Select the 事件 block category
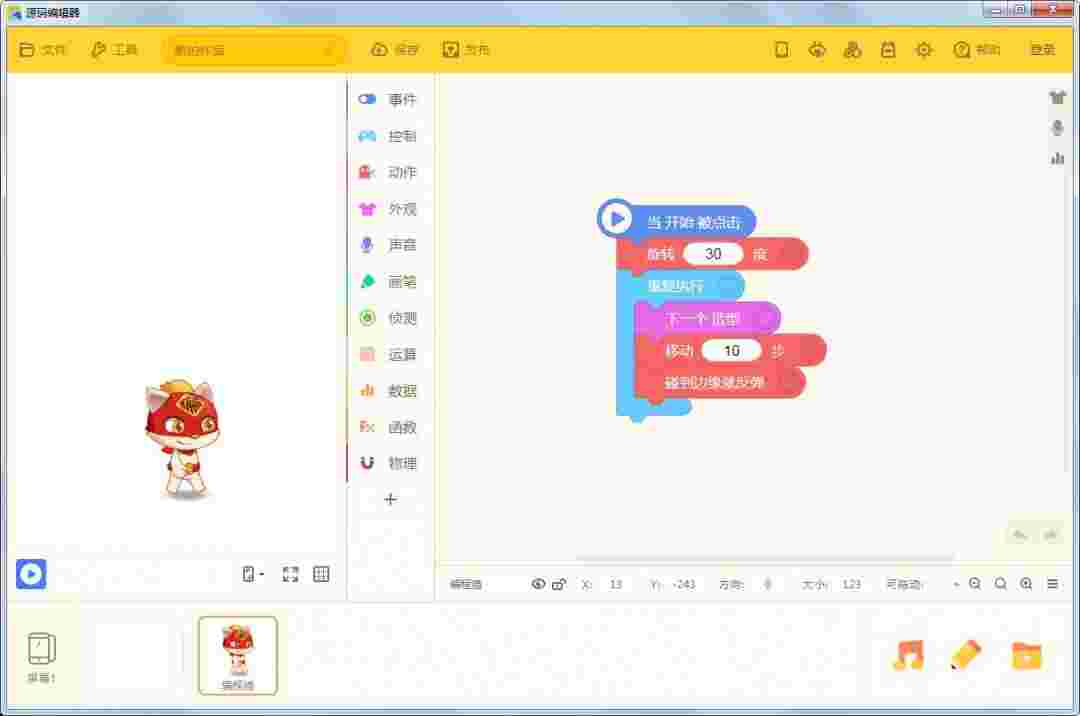Image resolution: width=1080 pixels, height=716 pixels. point(390,98)
